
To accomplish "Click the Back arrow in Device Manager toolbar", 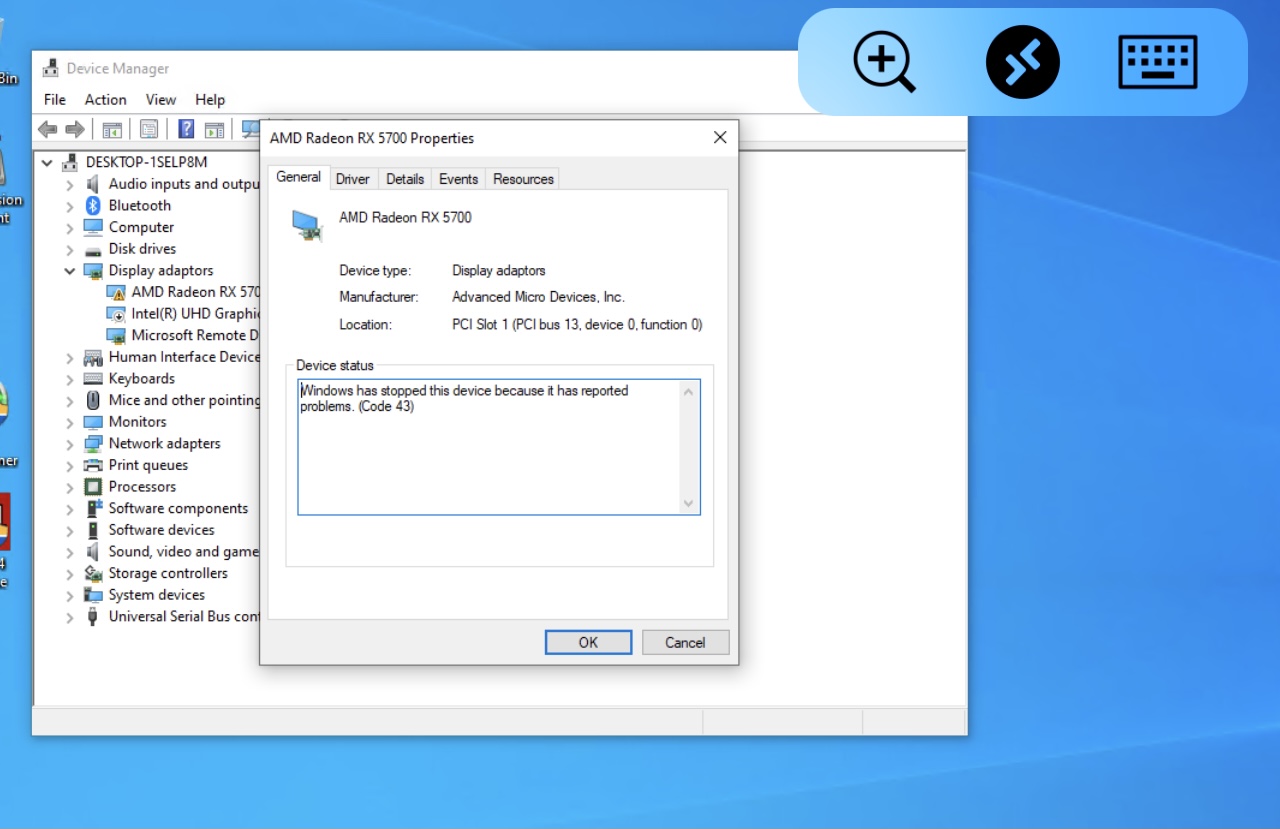I will pos(47,129).
